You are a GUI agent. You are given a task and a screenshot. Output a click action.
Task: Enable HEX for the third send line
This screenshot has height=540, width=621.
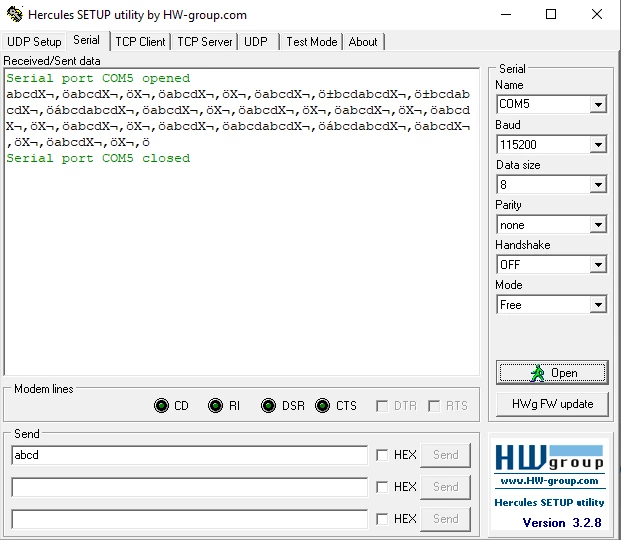pyautogui.click(x=382, y=519)
